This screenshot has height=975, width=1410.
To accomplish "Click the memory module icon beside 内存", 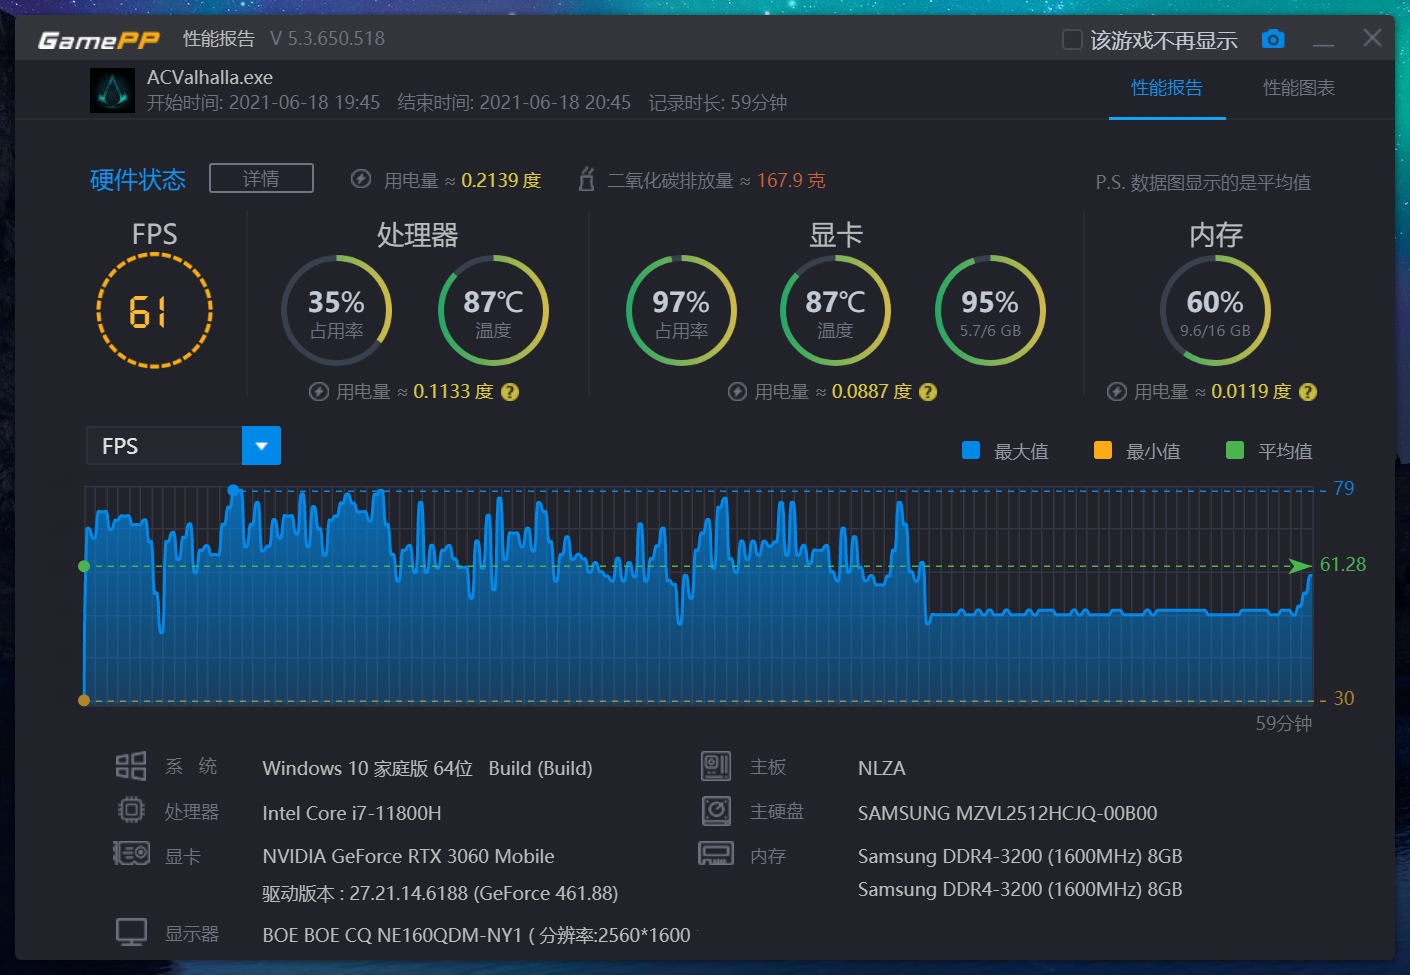I will (x=716, y=854).
